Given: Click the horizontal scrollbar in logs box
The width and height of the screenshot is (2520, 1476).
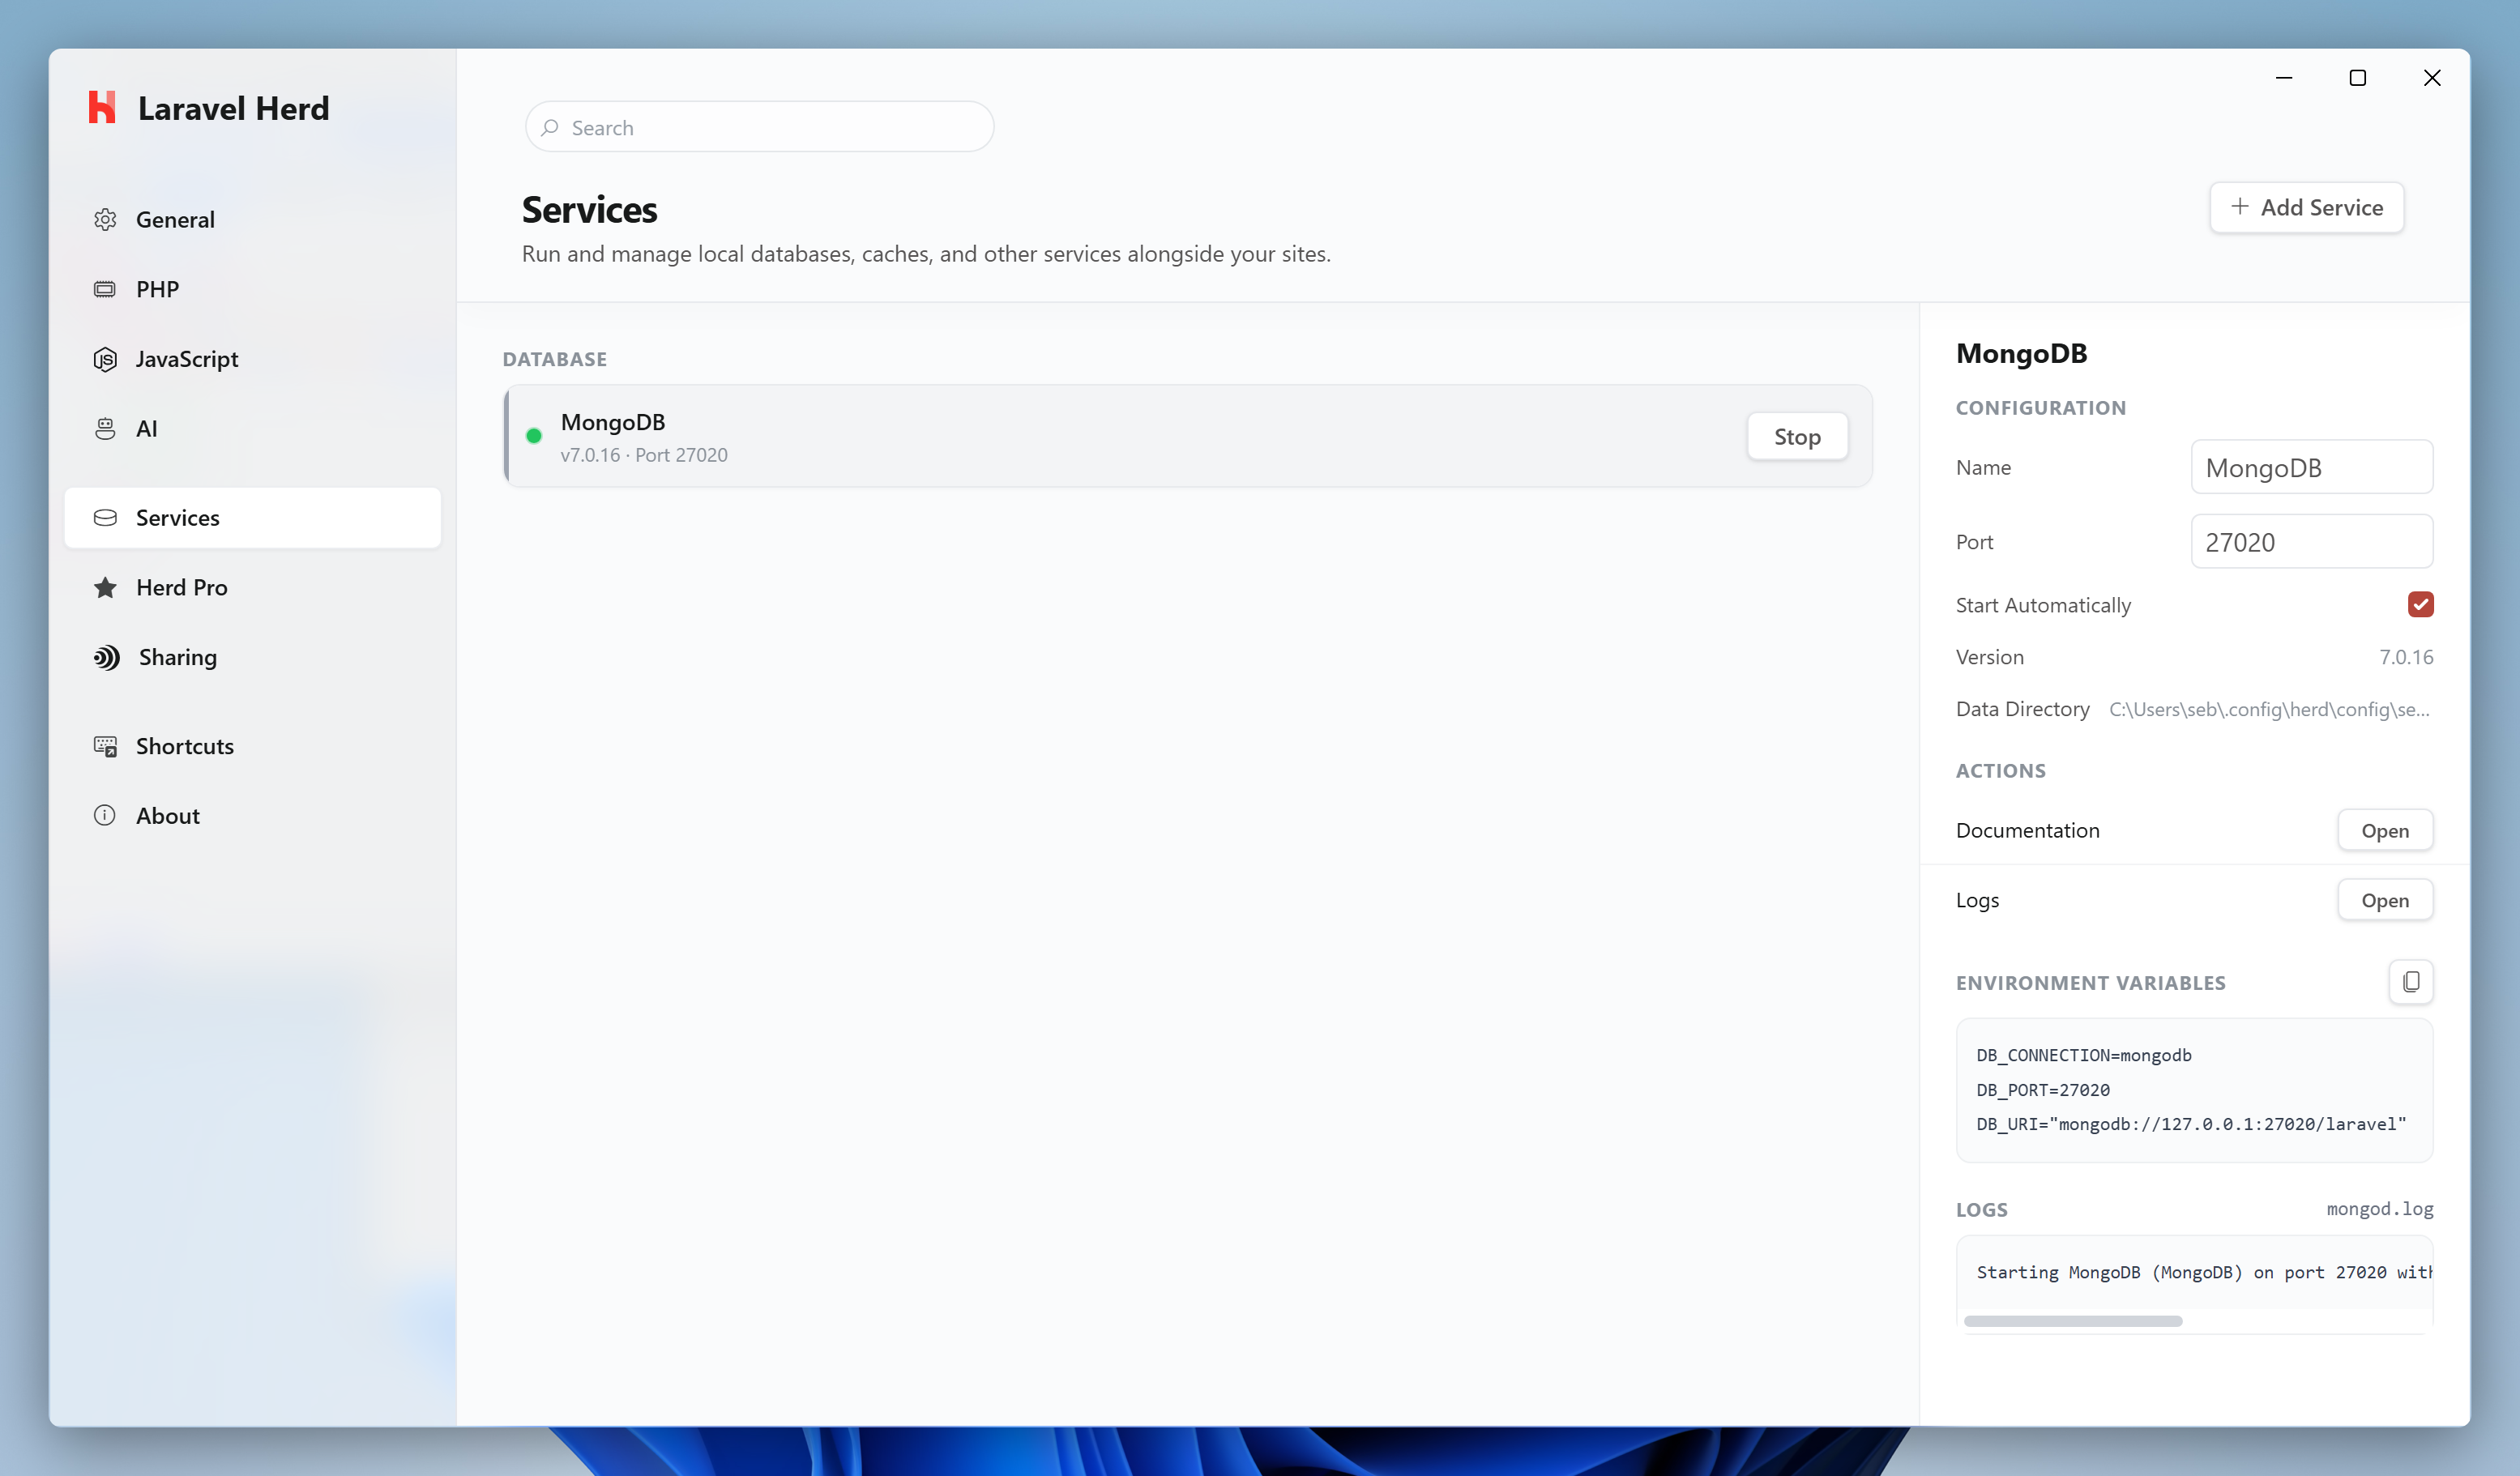Looking at the screenshot, I should pos(2072,1321).
